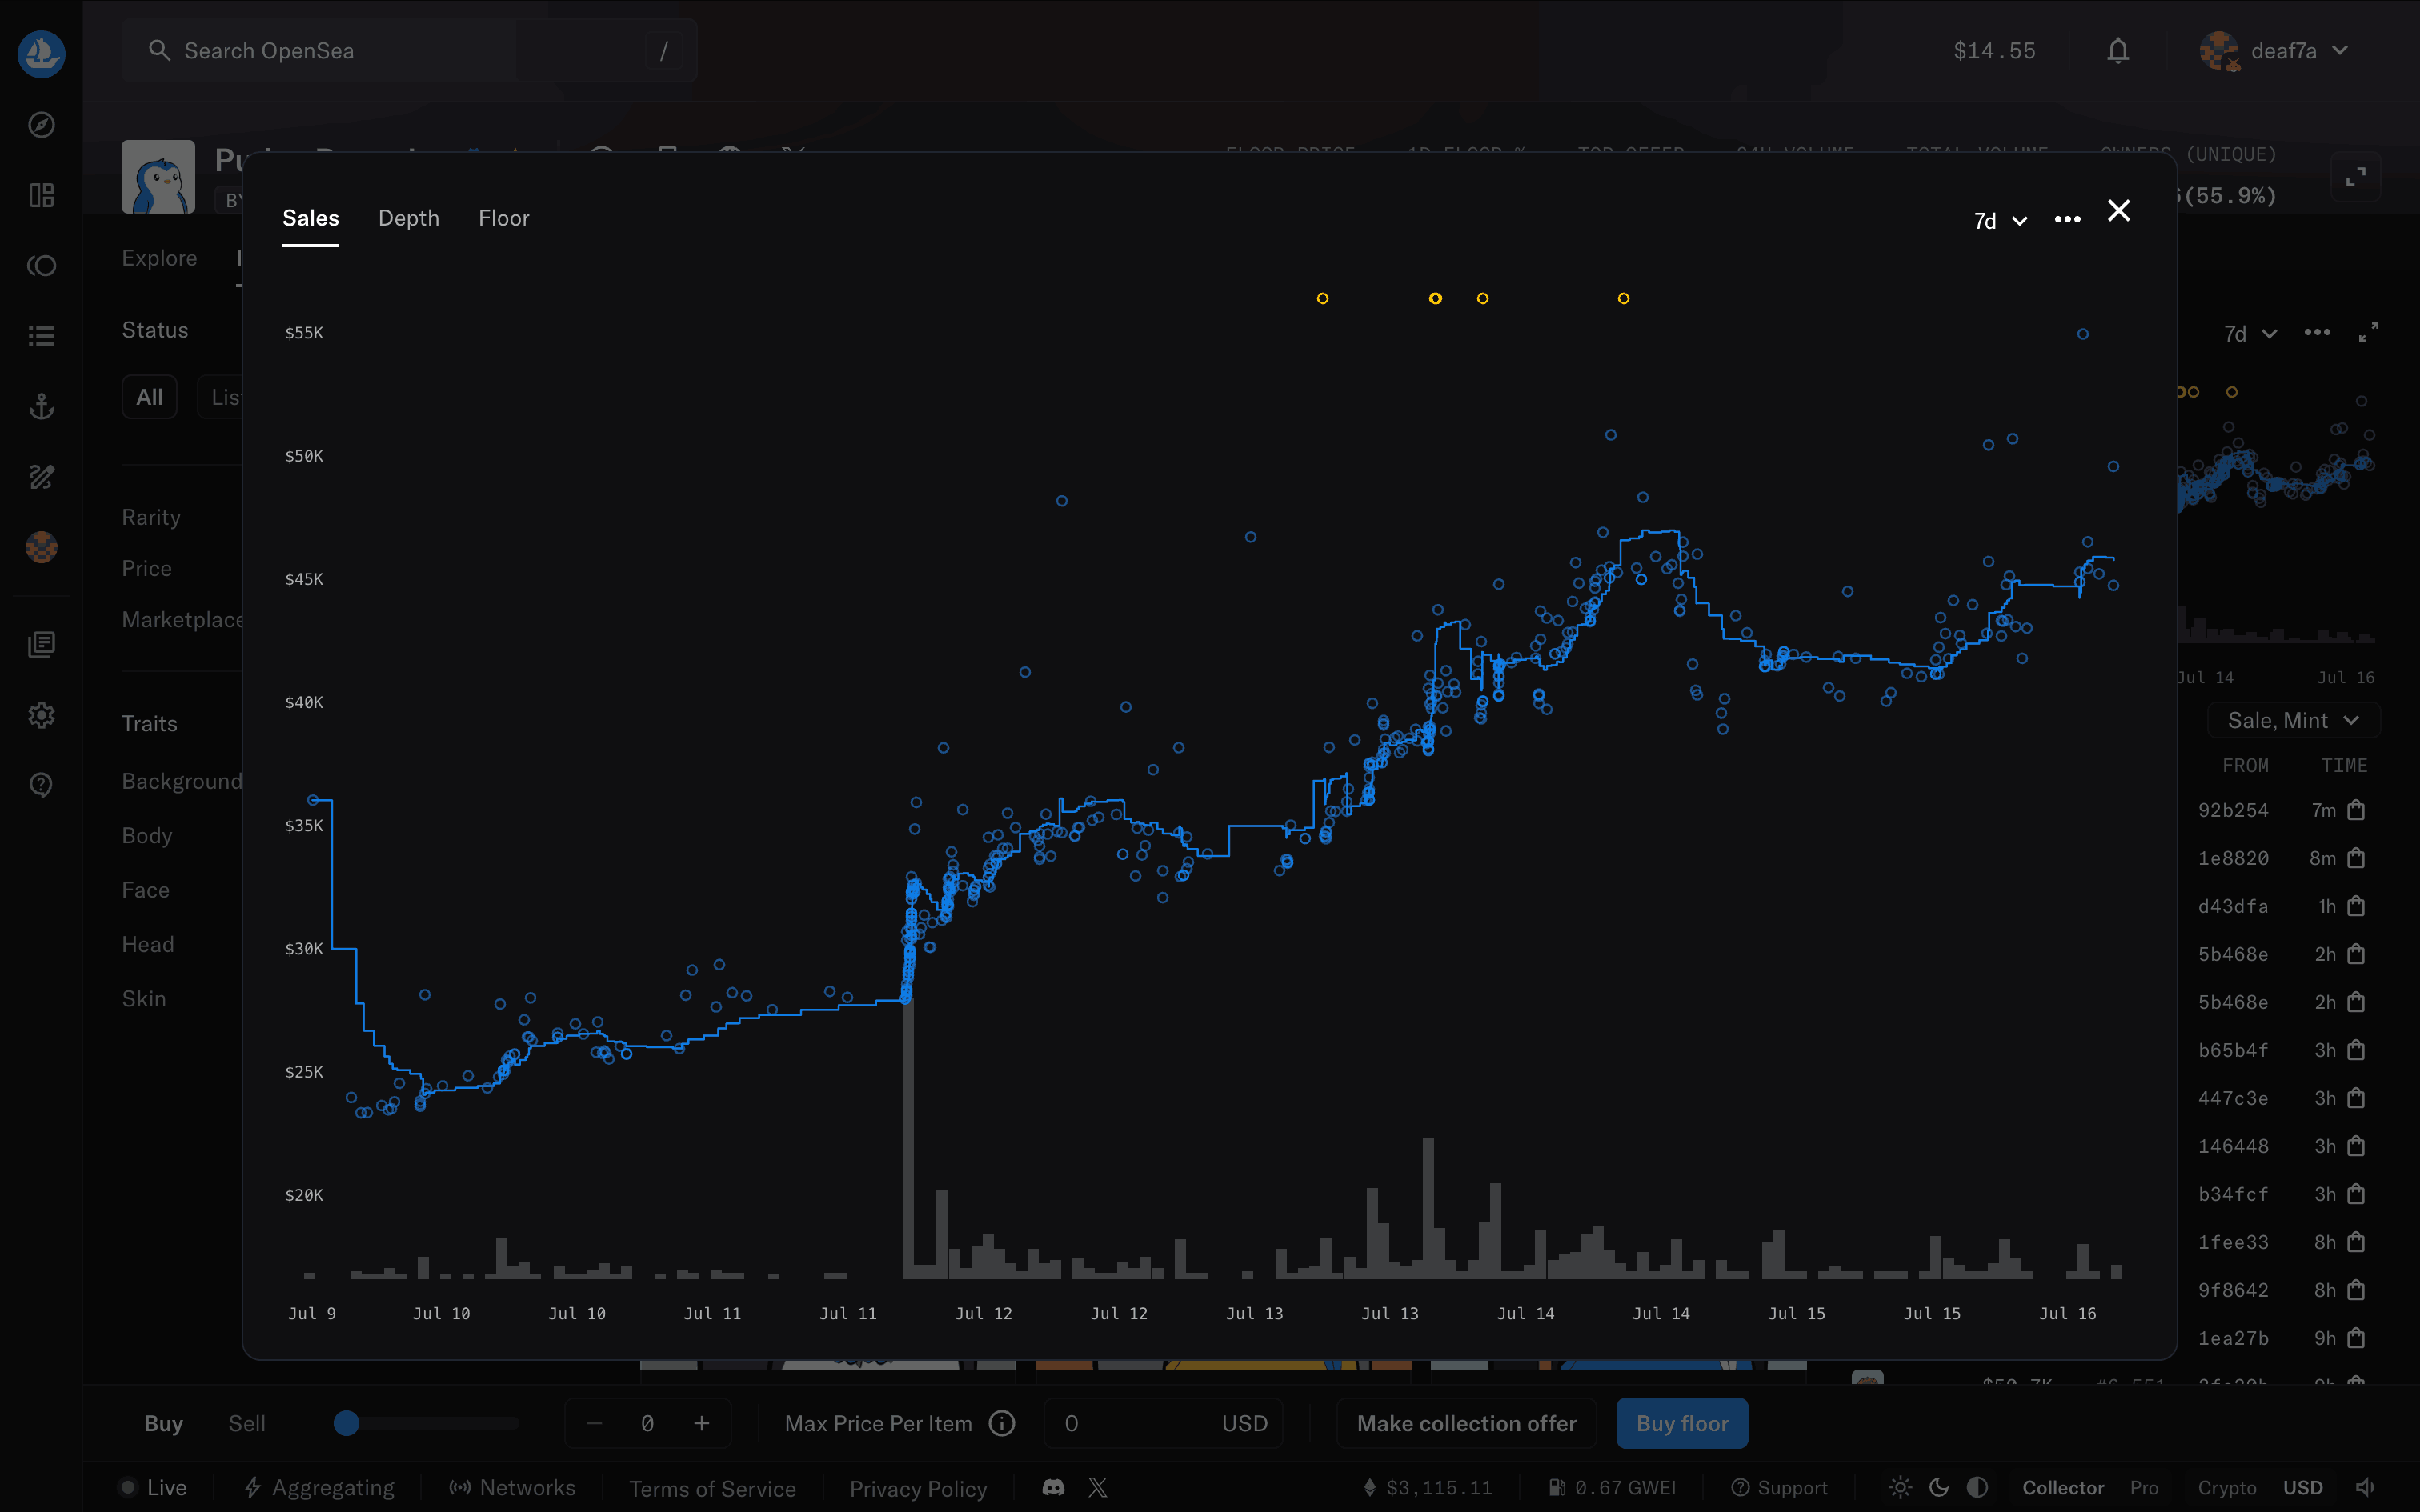
Task: Open sidebar settings gear
Action: click(41, 715)
